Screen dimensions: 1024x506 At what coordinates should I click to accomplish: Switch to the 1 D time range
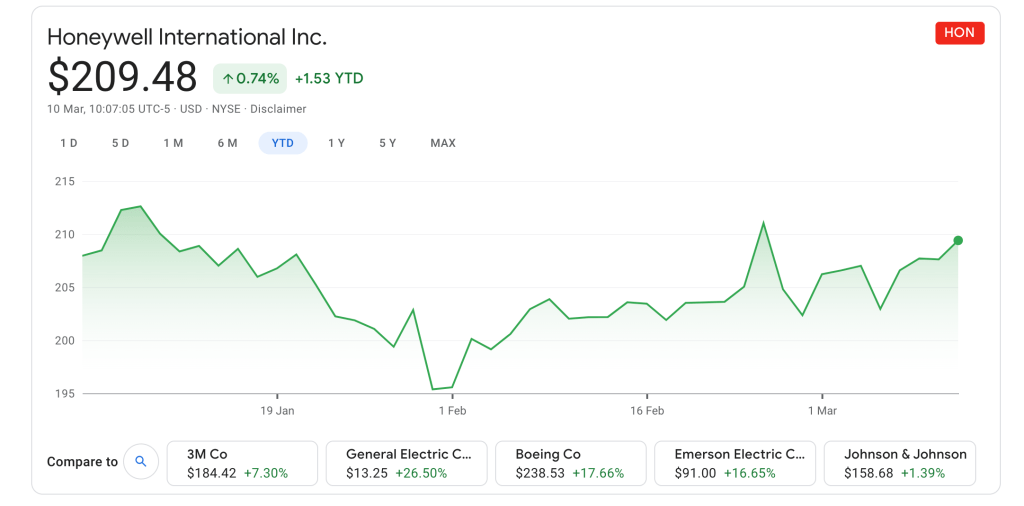(x=69, y=143)
